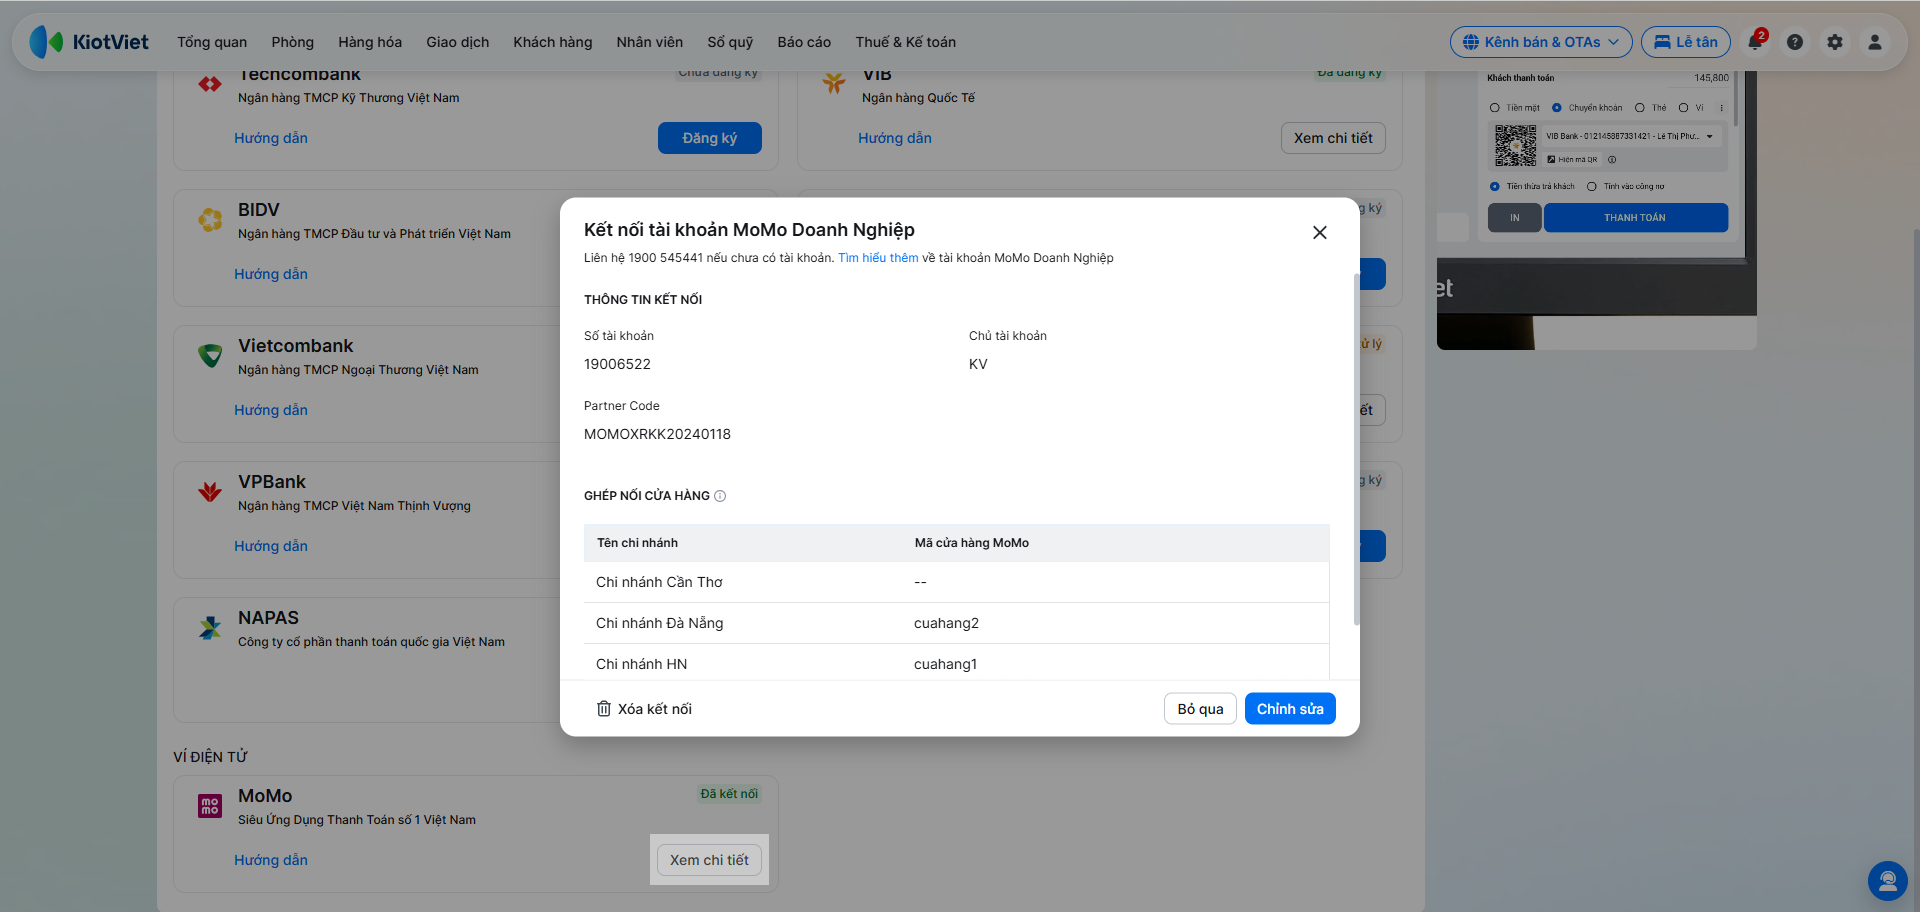
Task: Close the MoMo connection dialog
Action: point(1320,232)
